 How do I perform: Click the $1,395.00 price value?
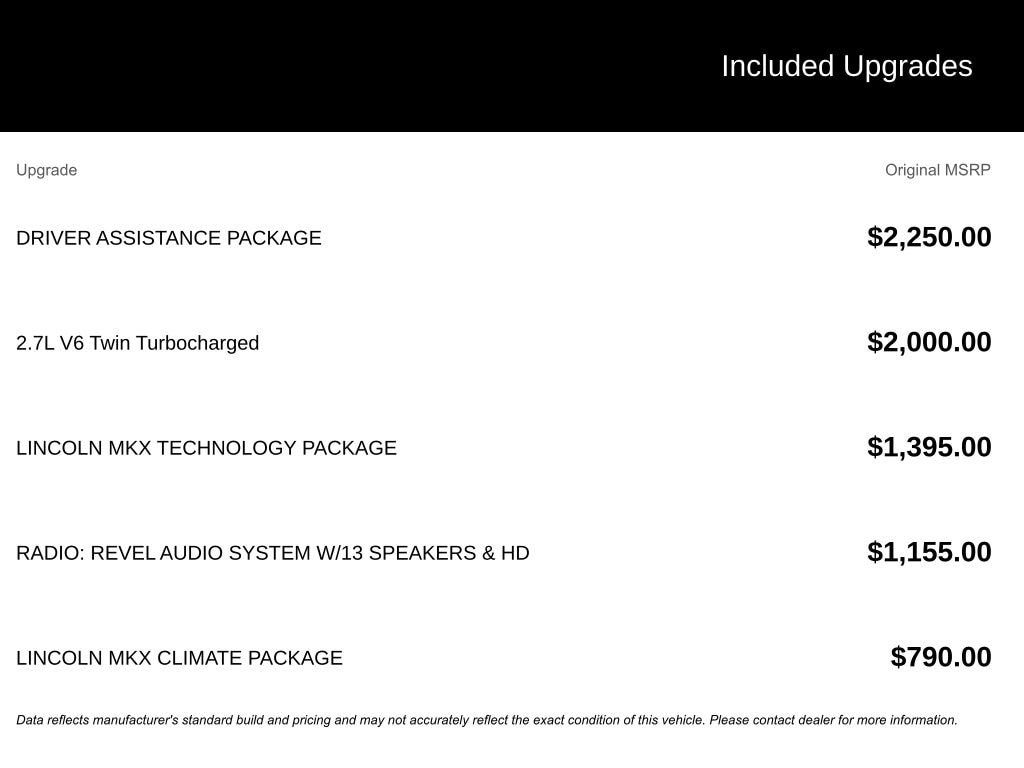point(929,447)
